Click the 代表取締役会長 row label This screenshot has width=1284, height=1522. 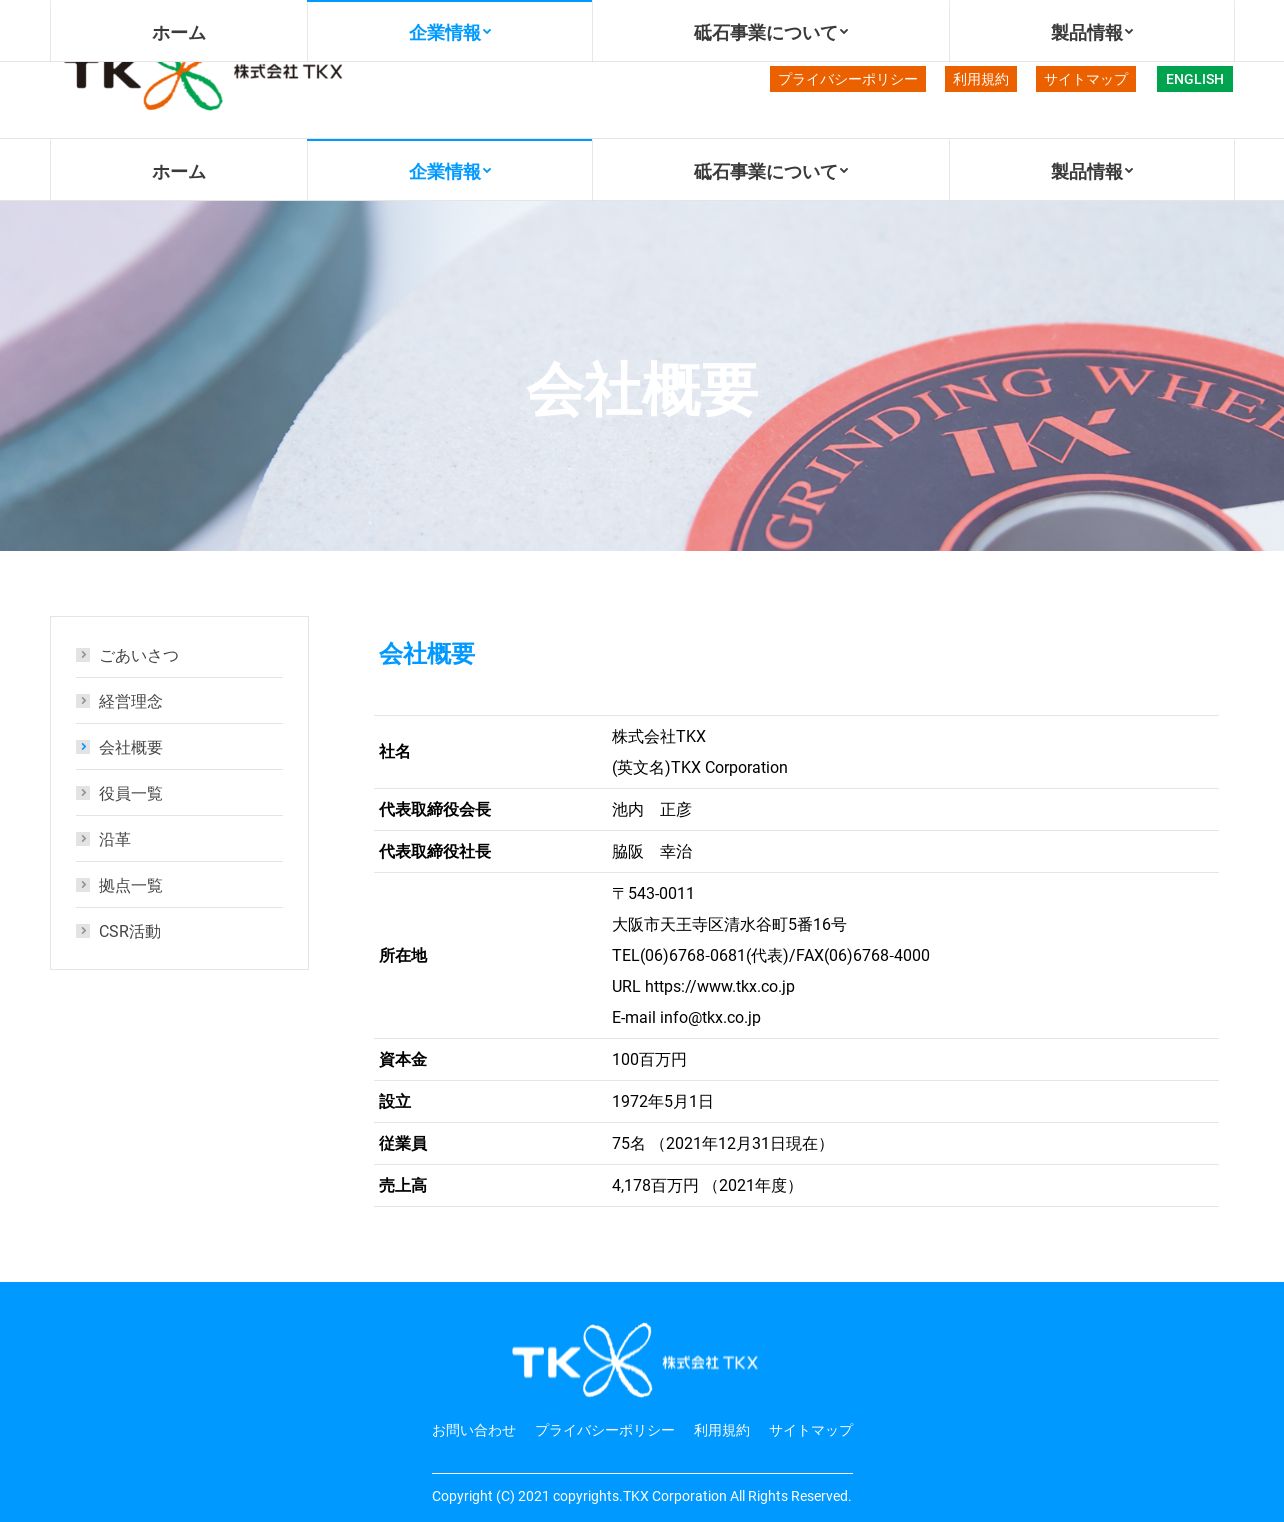tap(435, 810)
